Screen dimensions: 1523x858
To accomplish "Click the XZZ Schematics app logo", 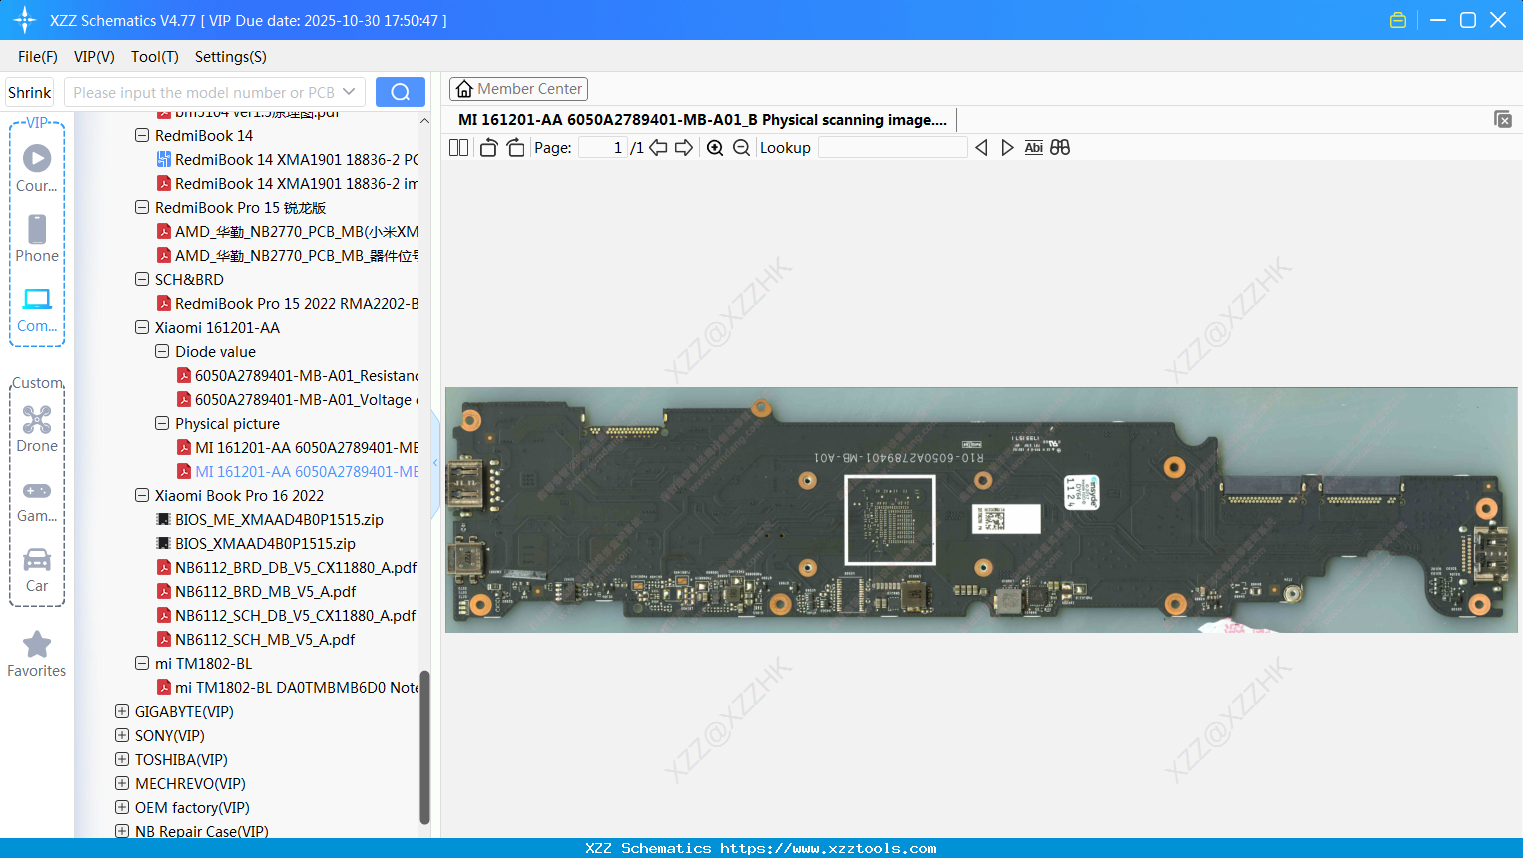I will coord(24,20).
